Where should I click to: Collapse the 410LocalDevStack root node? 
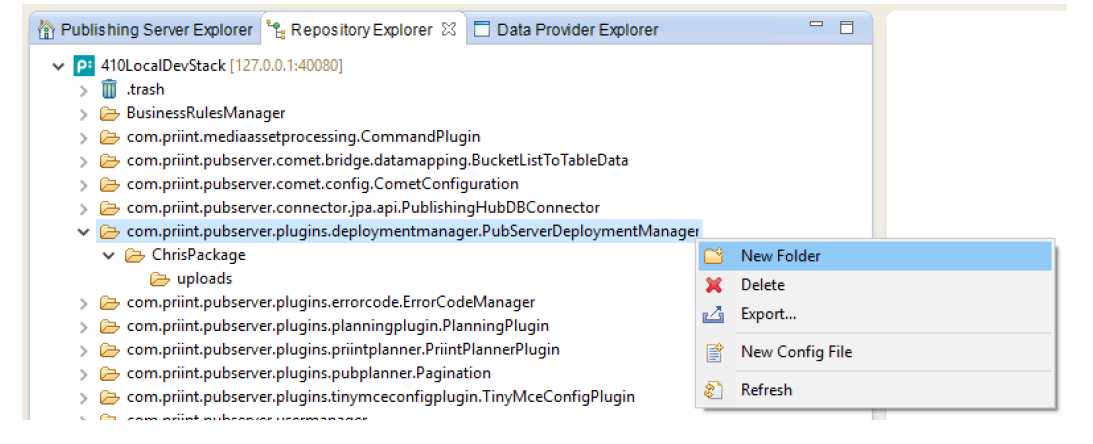click(x=59, y=66)
